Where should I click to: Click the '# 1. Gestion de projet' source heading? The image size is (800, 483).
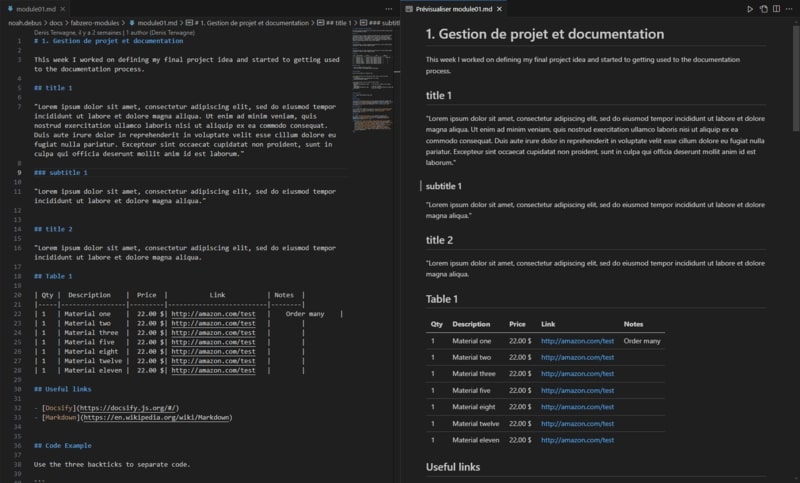click(108, 41)
